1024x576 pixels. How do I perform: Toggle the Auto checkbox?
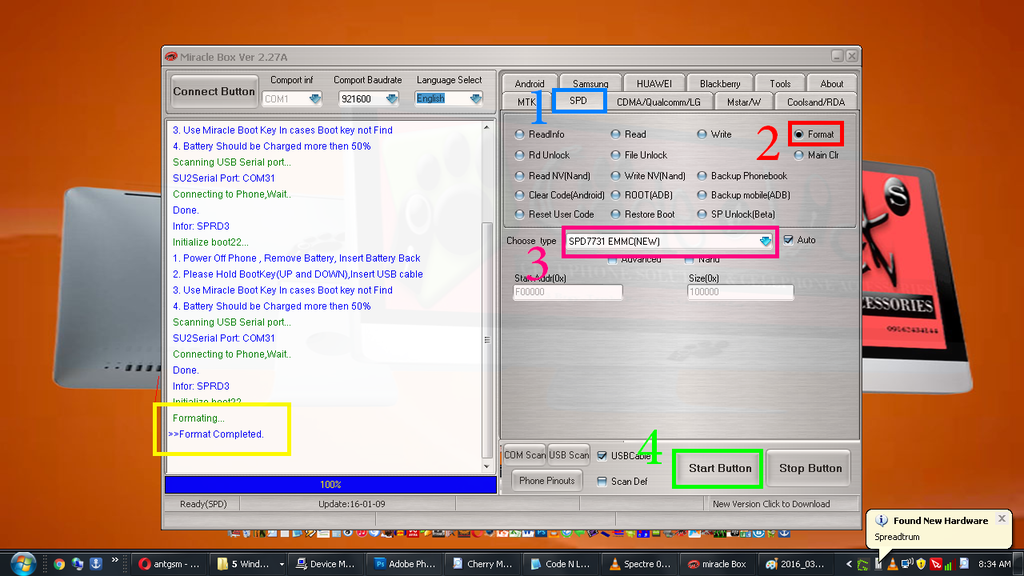tap(788, 240)
